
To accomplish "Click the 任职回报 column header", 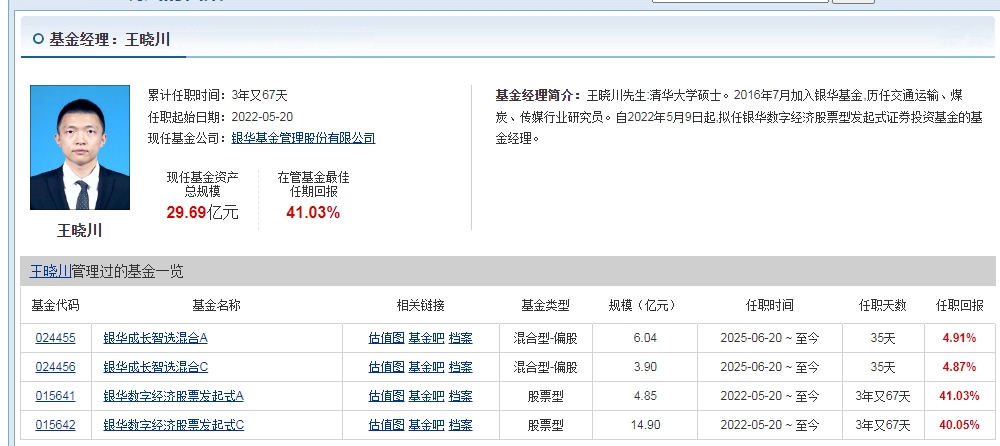I will tap(959, 306).
